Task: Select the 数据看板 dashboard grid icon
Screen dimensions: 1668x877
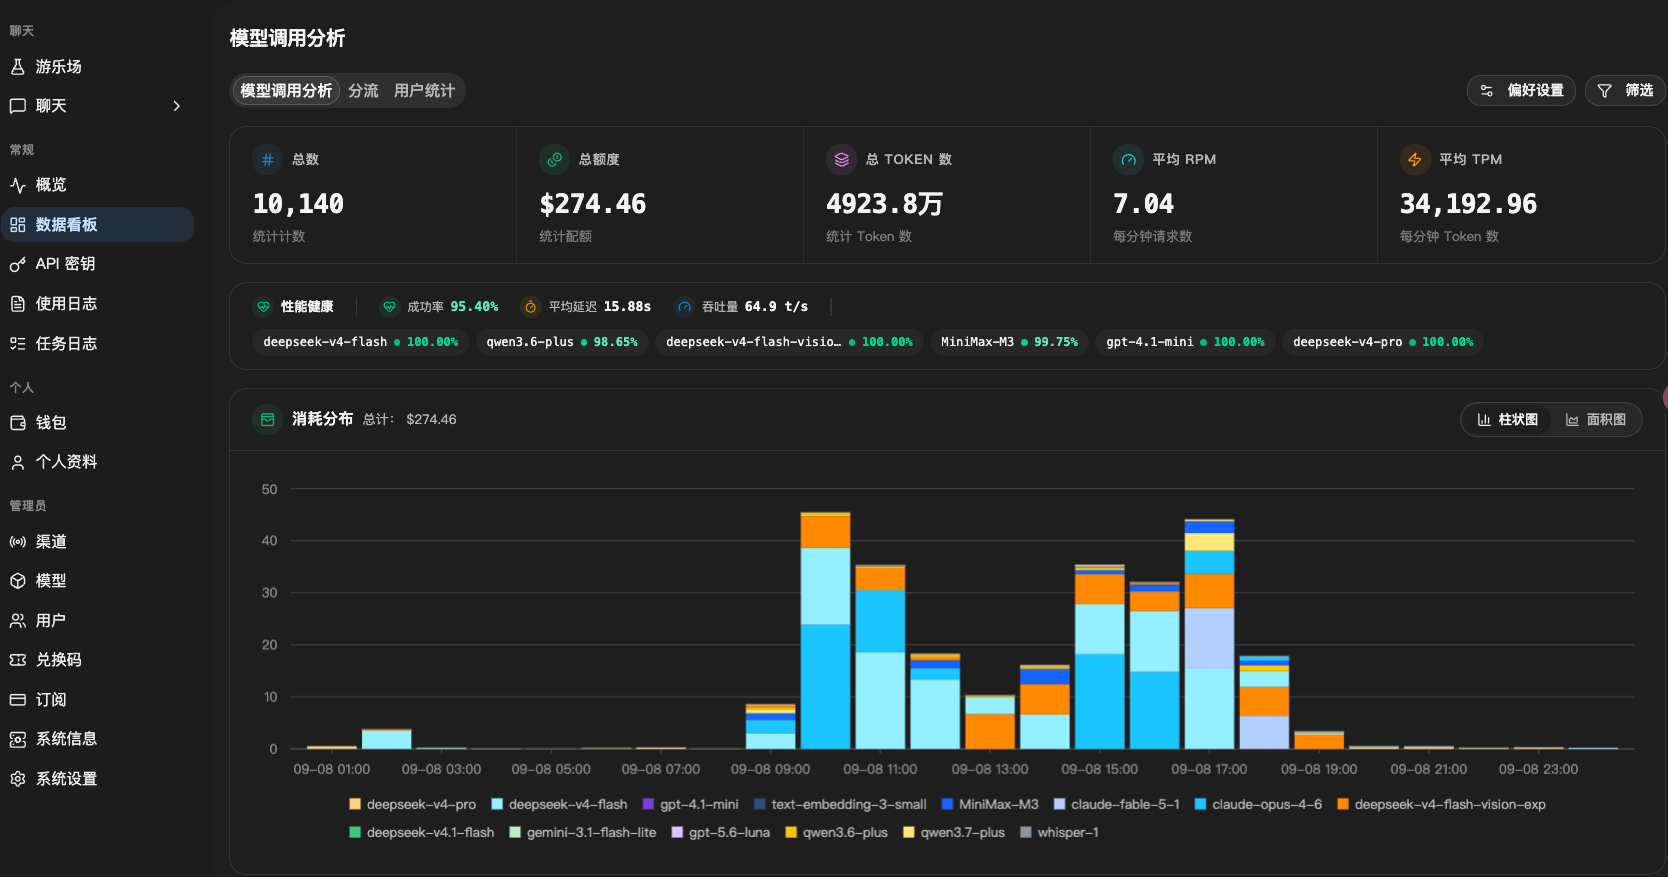Action: [17, 225]
